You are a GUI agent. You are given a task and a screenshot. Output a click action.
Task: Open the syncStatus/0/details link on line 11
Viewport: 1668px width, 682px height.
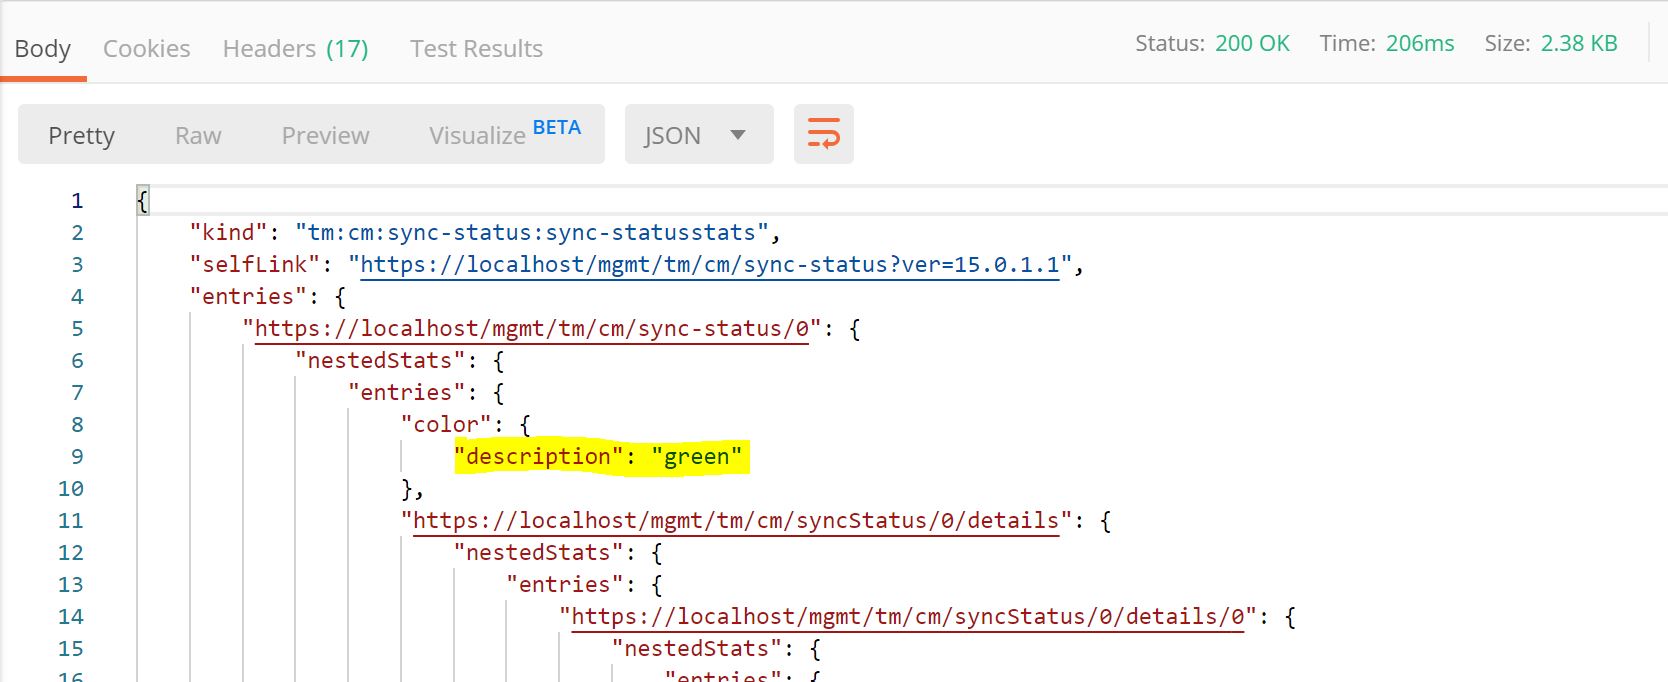pyautogui.click(x=736, y=520)
